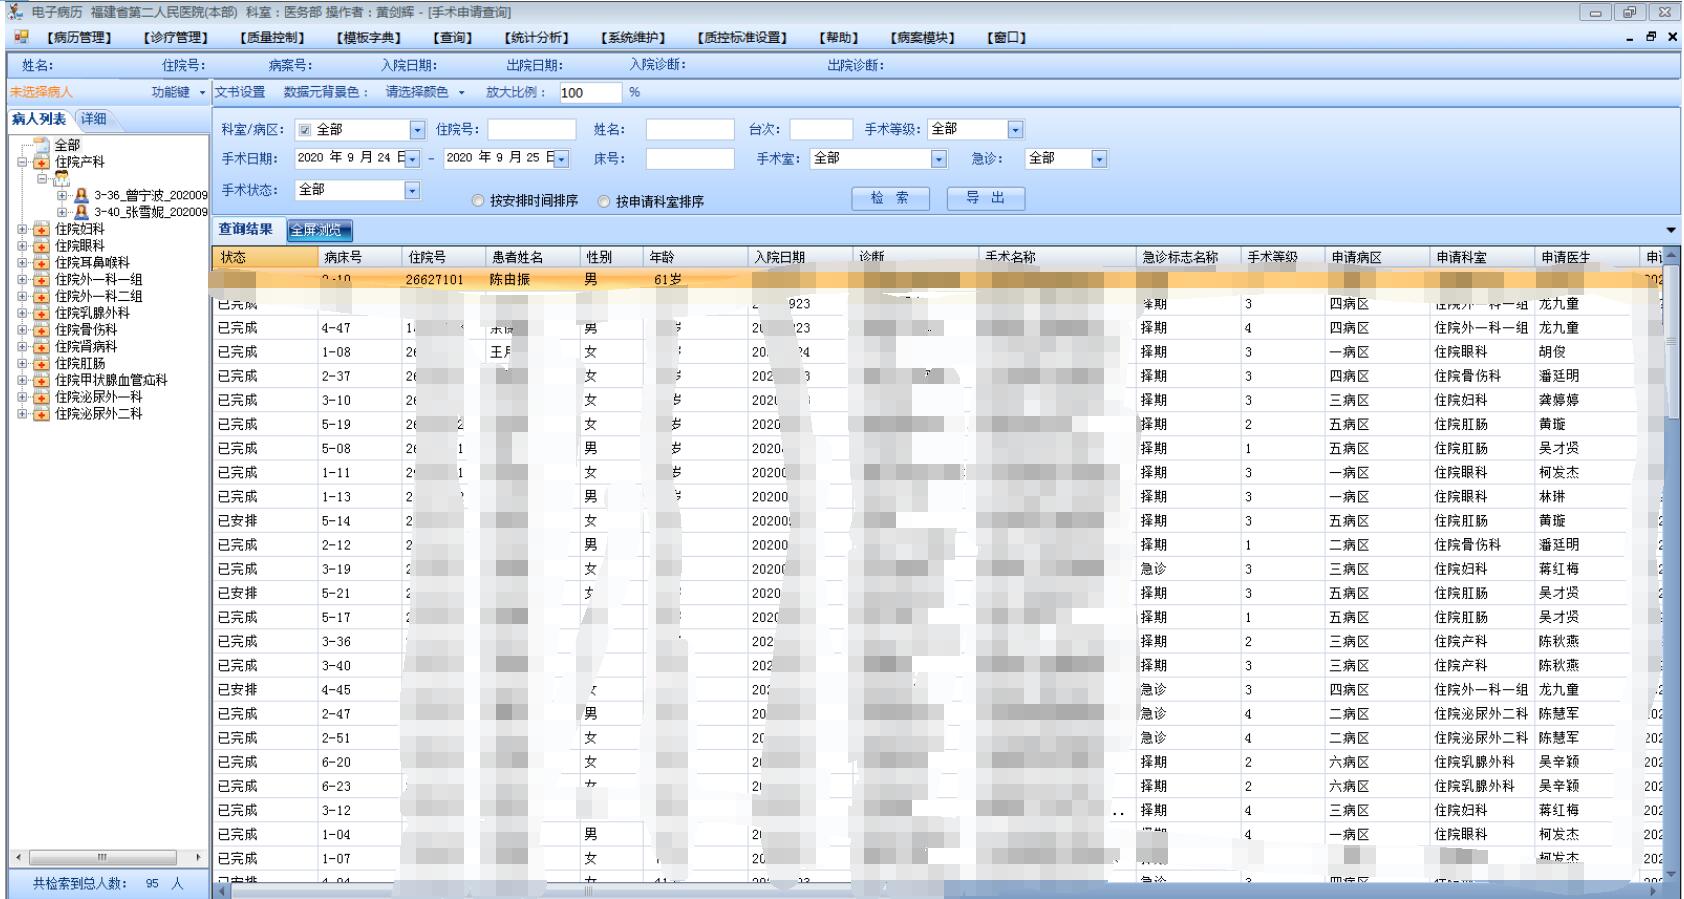Open the 手术等级 dropdown
The width and height of the screenshot is (1684, 899).
click(x=1016, y=130)
